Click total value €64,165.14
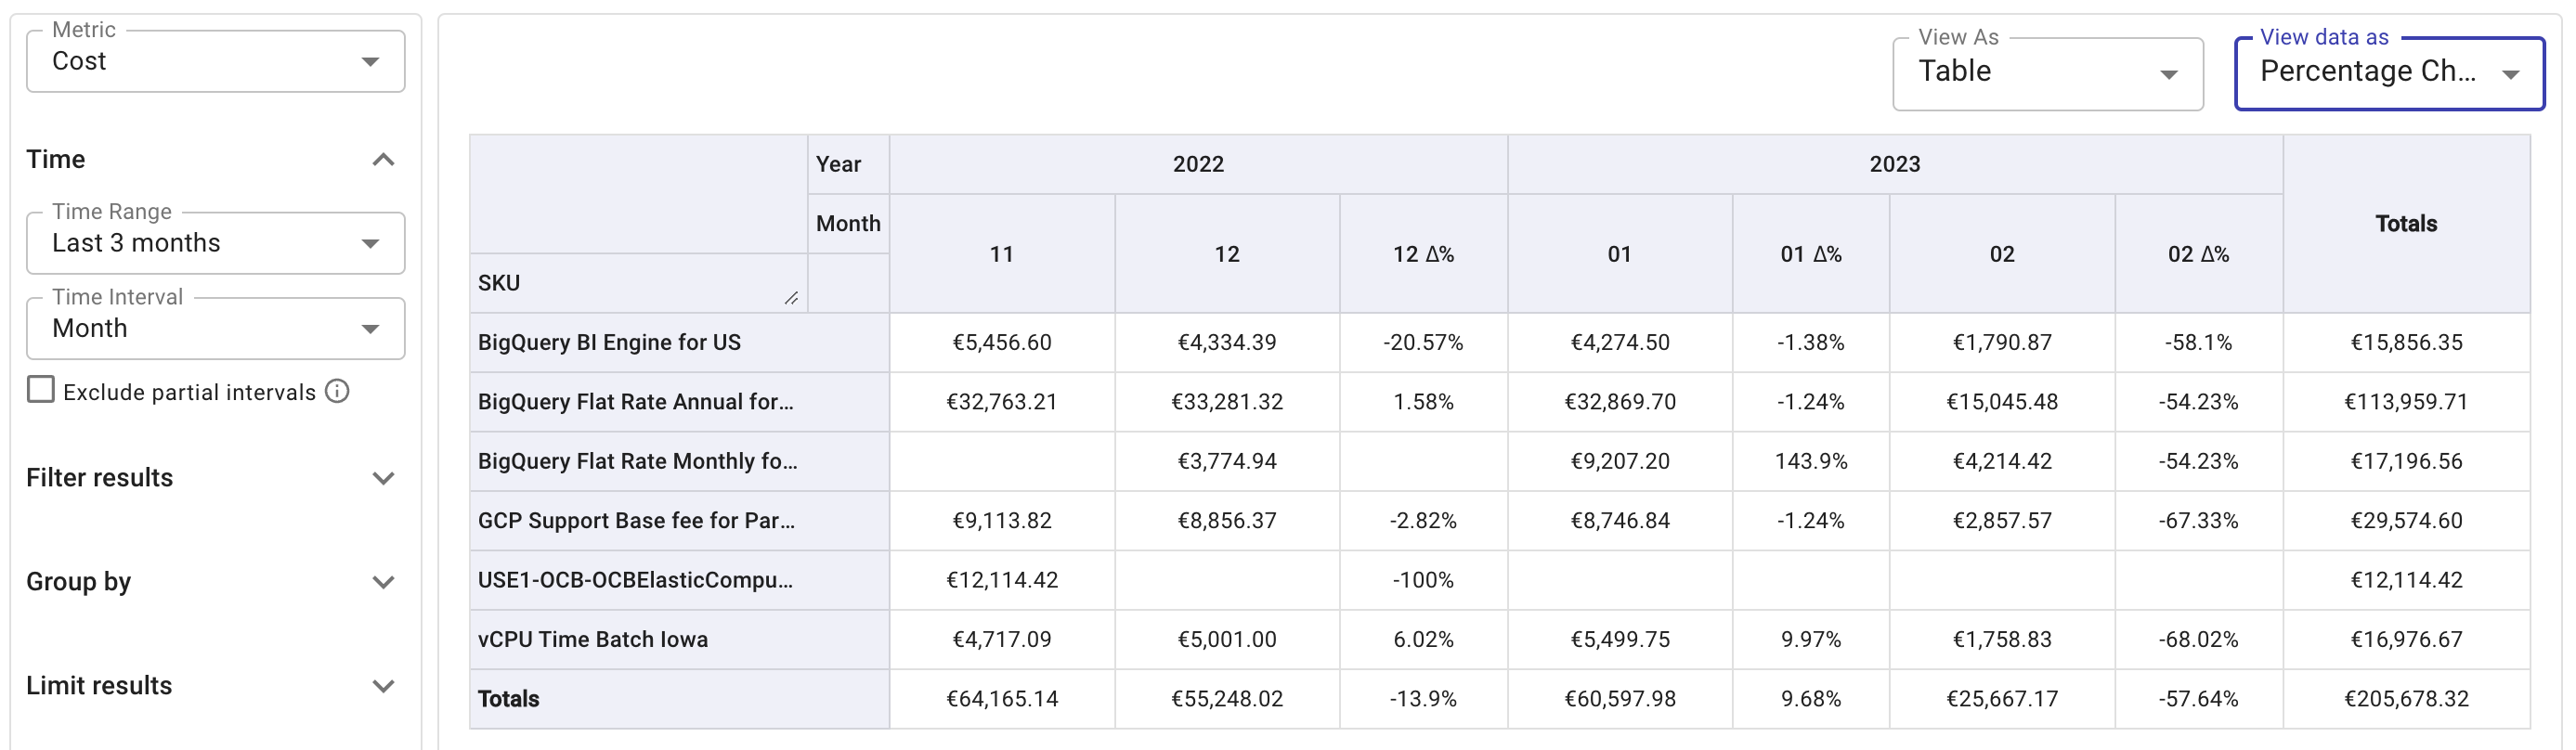Viewport: 2576px width, 750px height. point(1002,698)
